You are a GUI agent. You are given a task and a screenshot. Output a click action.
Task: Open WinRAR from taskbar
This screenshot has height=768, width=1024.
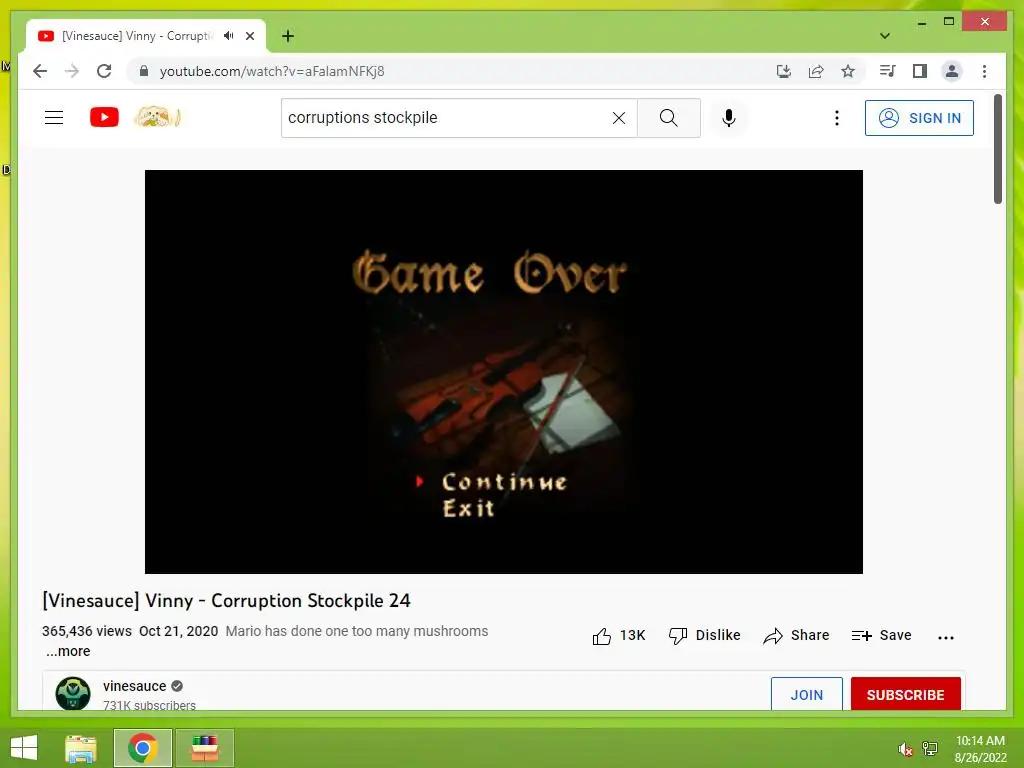coord(204,748)
